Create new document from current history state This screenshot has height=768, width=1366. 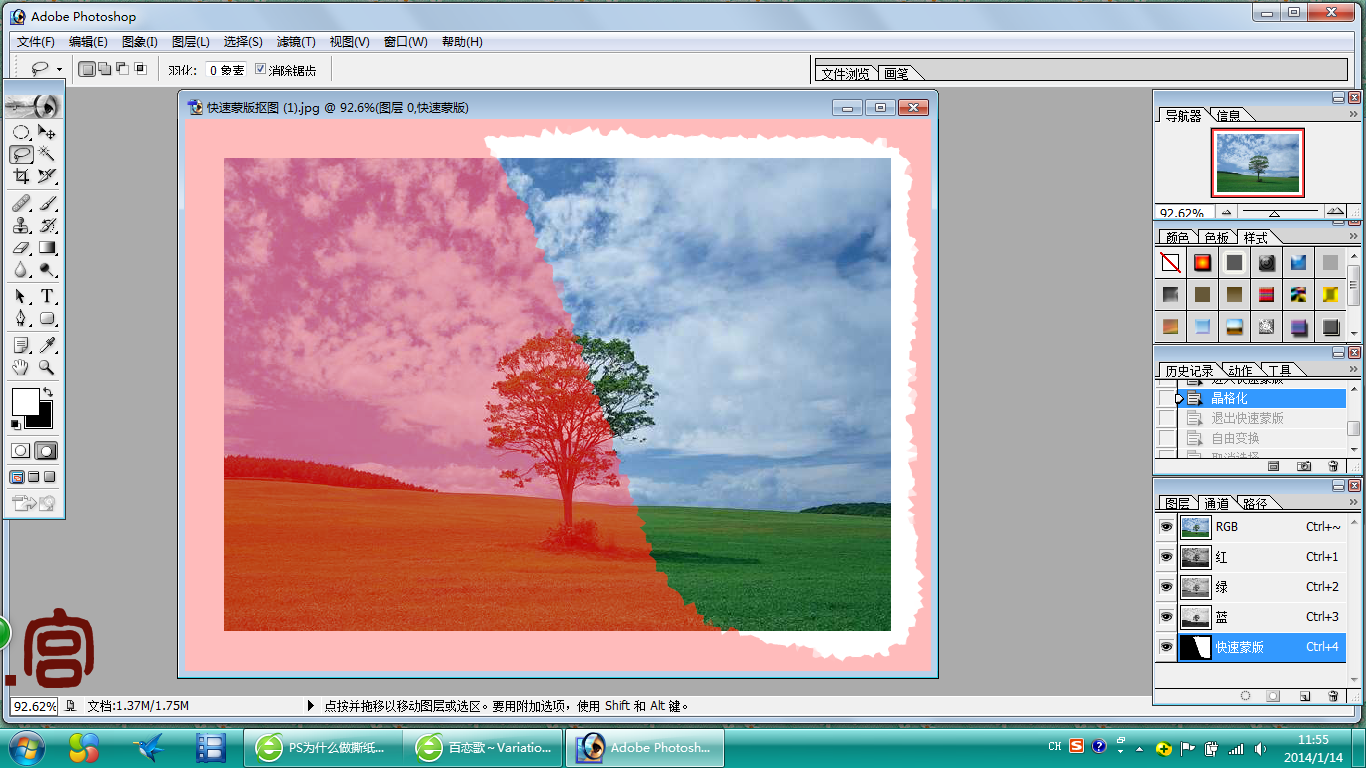(1274, 466)
